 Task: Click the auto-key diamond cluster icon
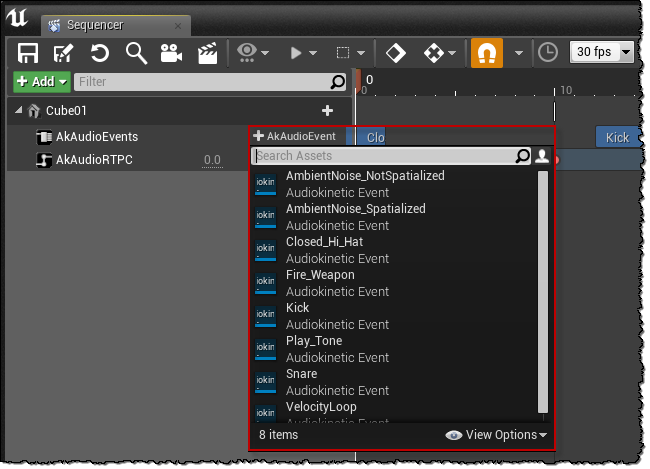pyautogui.click(x=434, y=53)
